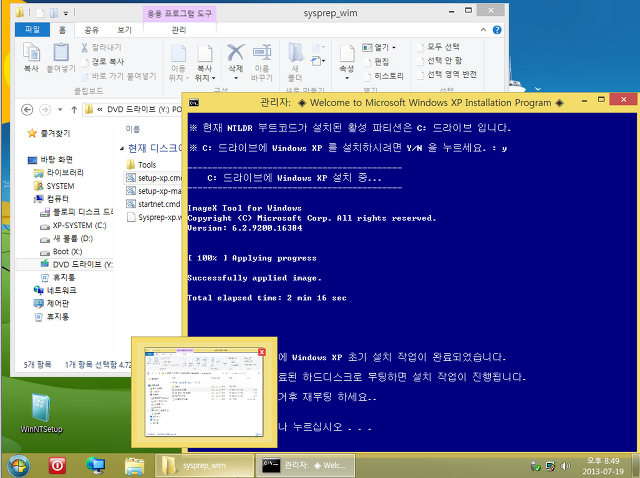
Task: Collapse the 현재 디스크 file group triangle
Action: tap(122, 149)
